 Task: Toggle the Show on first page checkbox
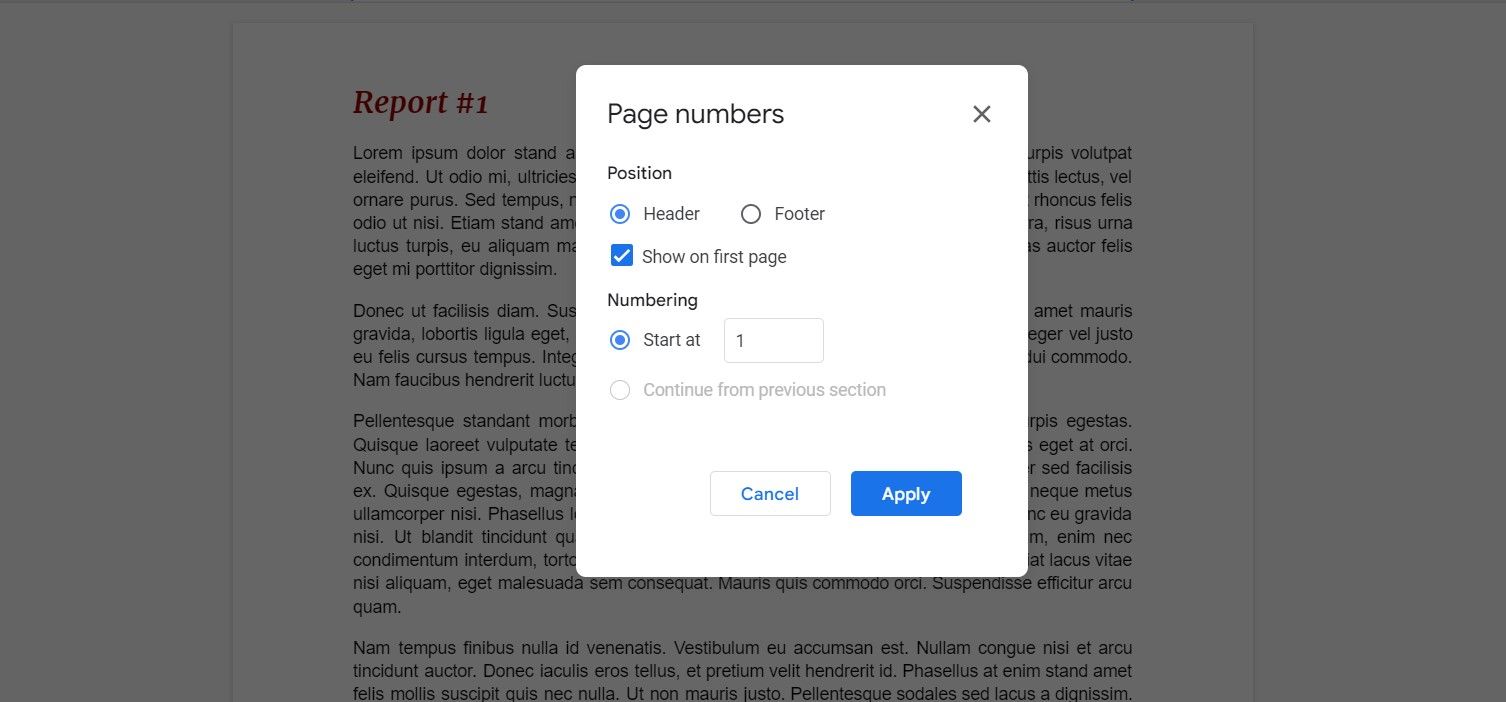[x=621, y=255]
